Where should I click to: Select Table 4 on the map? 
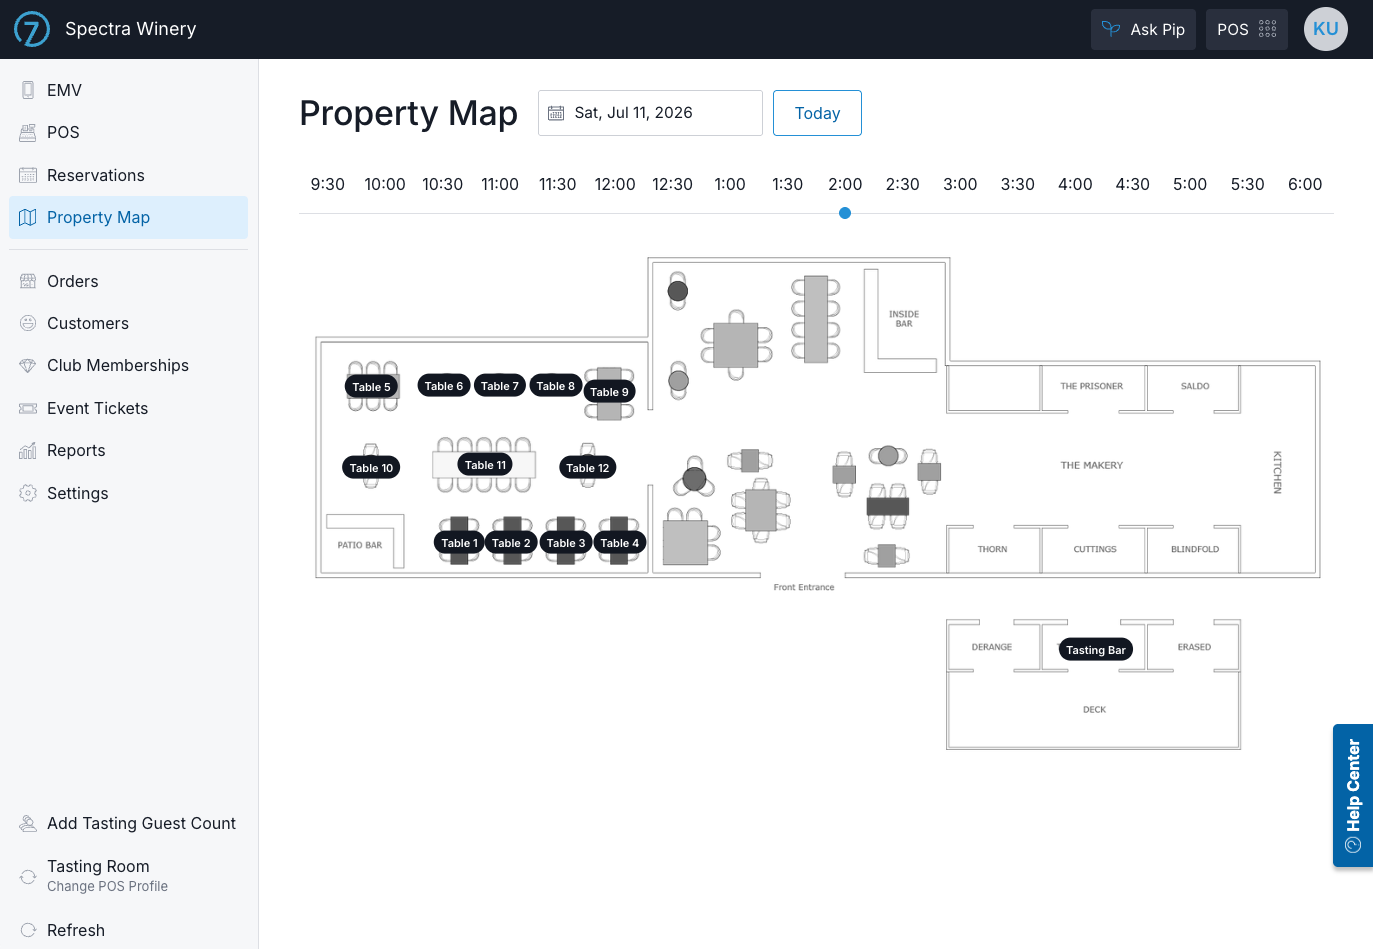[x=620, y=543]
